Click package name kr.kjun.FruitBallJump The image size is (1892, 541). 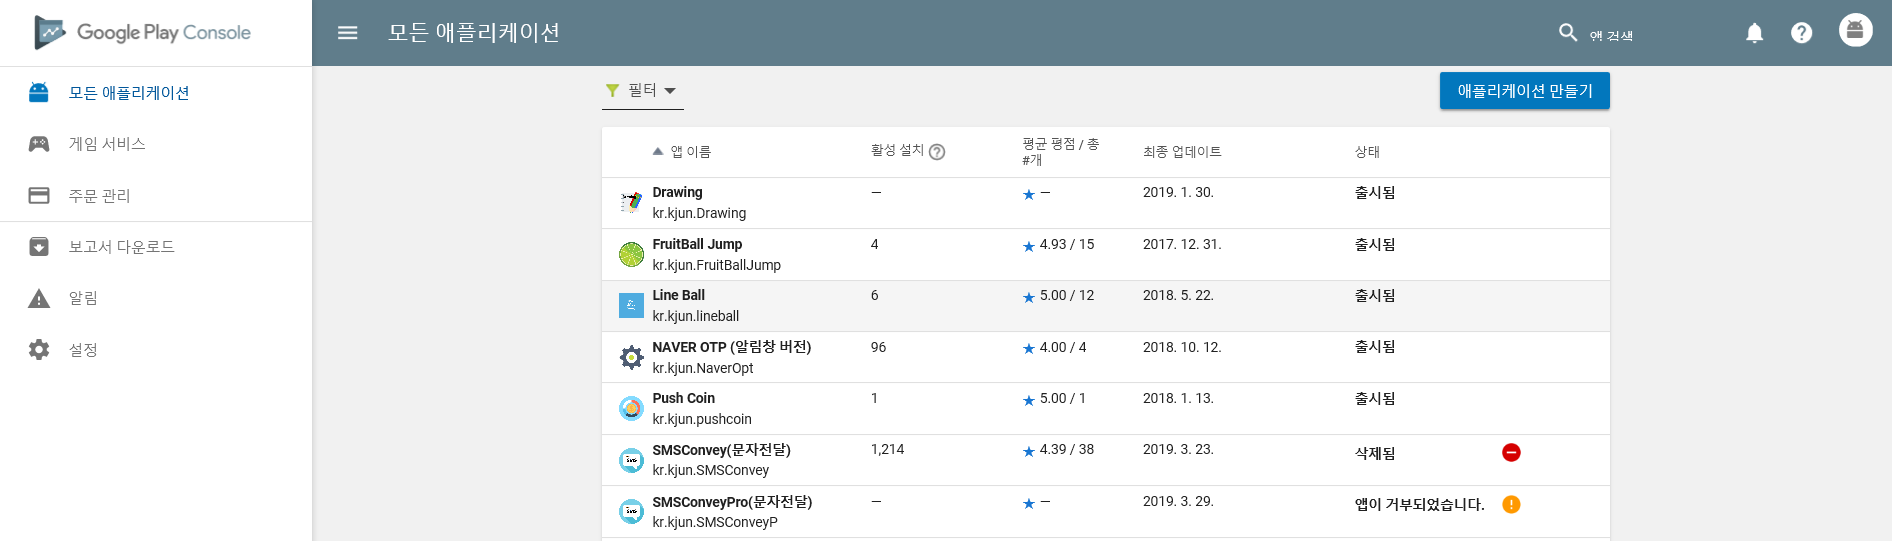click(716, 265)
